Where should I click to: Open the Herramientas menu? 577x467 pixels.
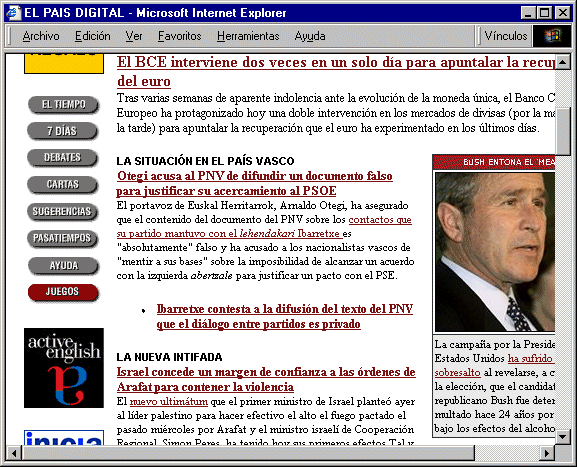pyautogui.click(x=248, y=36)
